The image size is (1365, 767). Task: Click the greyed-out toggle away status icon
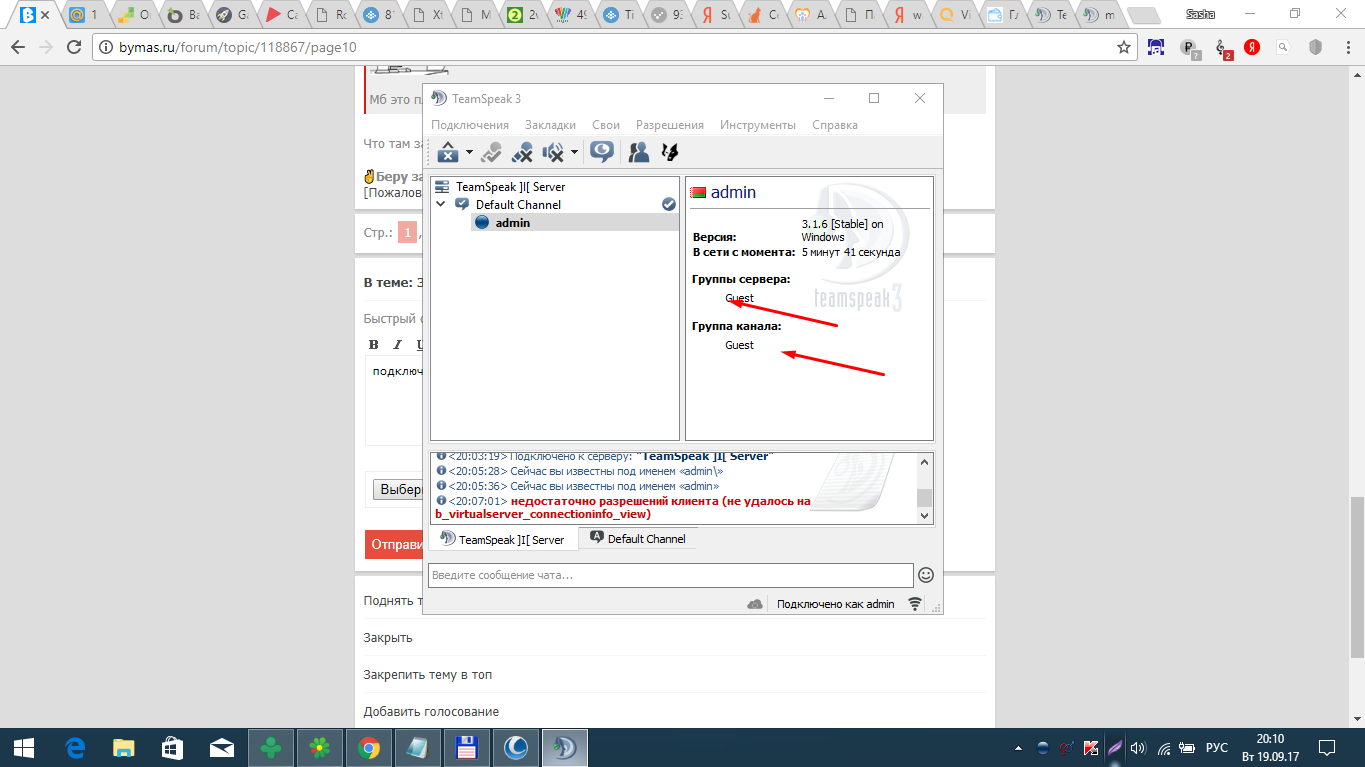click(491, 152)
